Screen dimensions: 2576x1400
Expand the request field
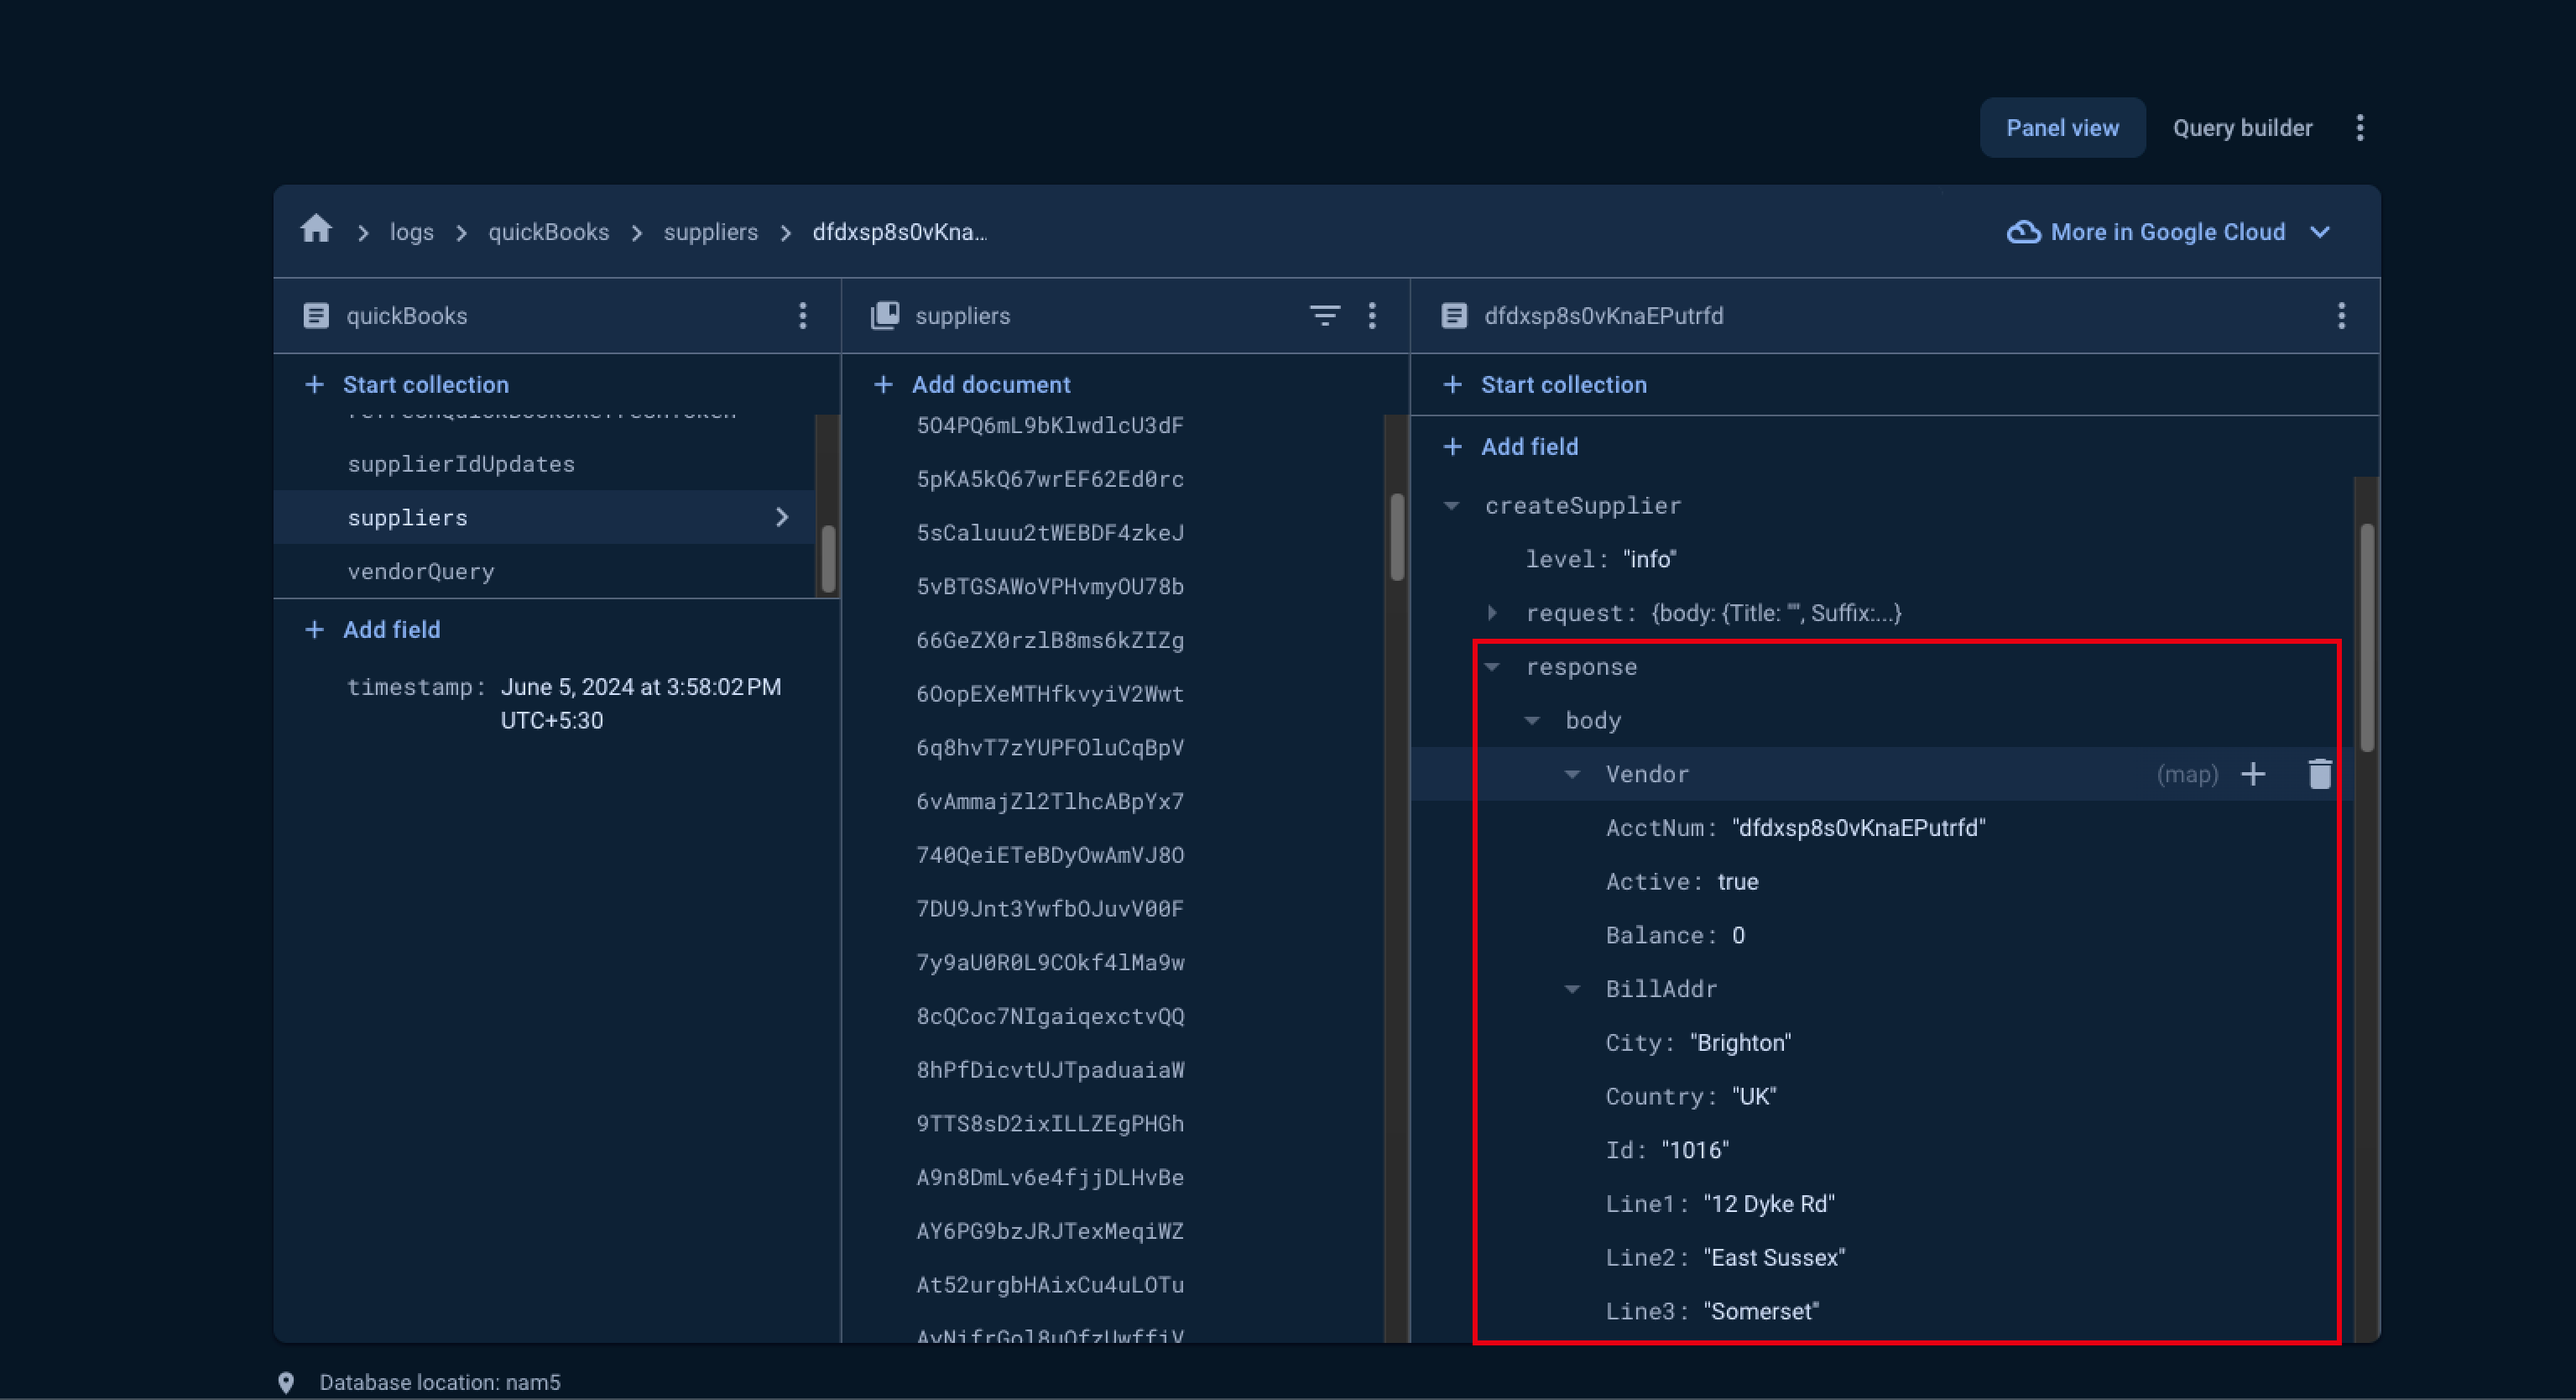tap(1492, 613)
